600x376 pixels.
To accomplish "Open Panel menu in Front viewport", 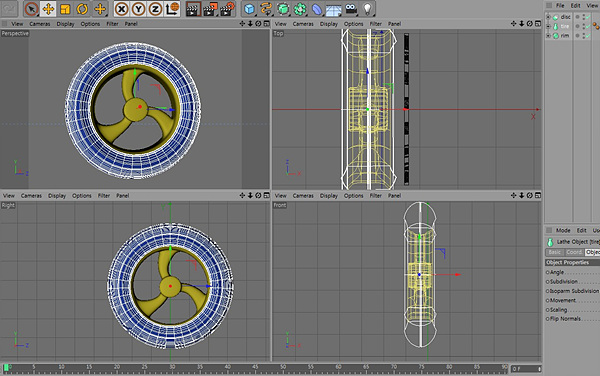I will point(395,196).
